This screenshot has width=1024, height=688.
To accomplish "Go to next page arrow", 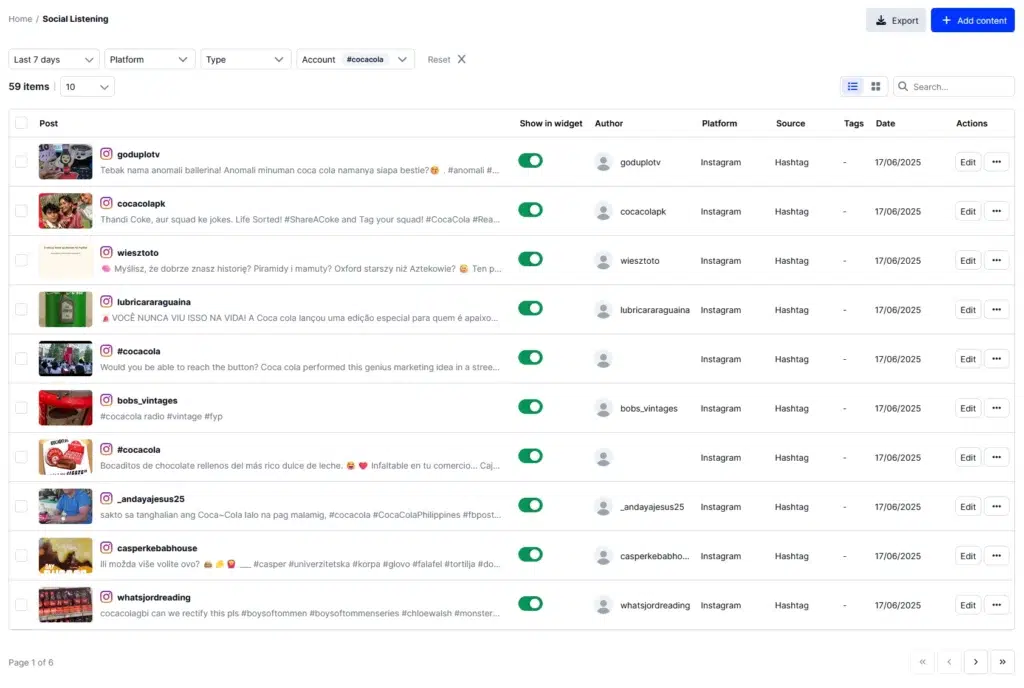I will 975,662.
